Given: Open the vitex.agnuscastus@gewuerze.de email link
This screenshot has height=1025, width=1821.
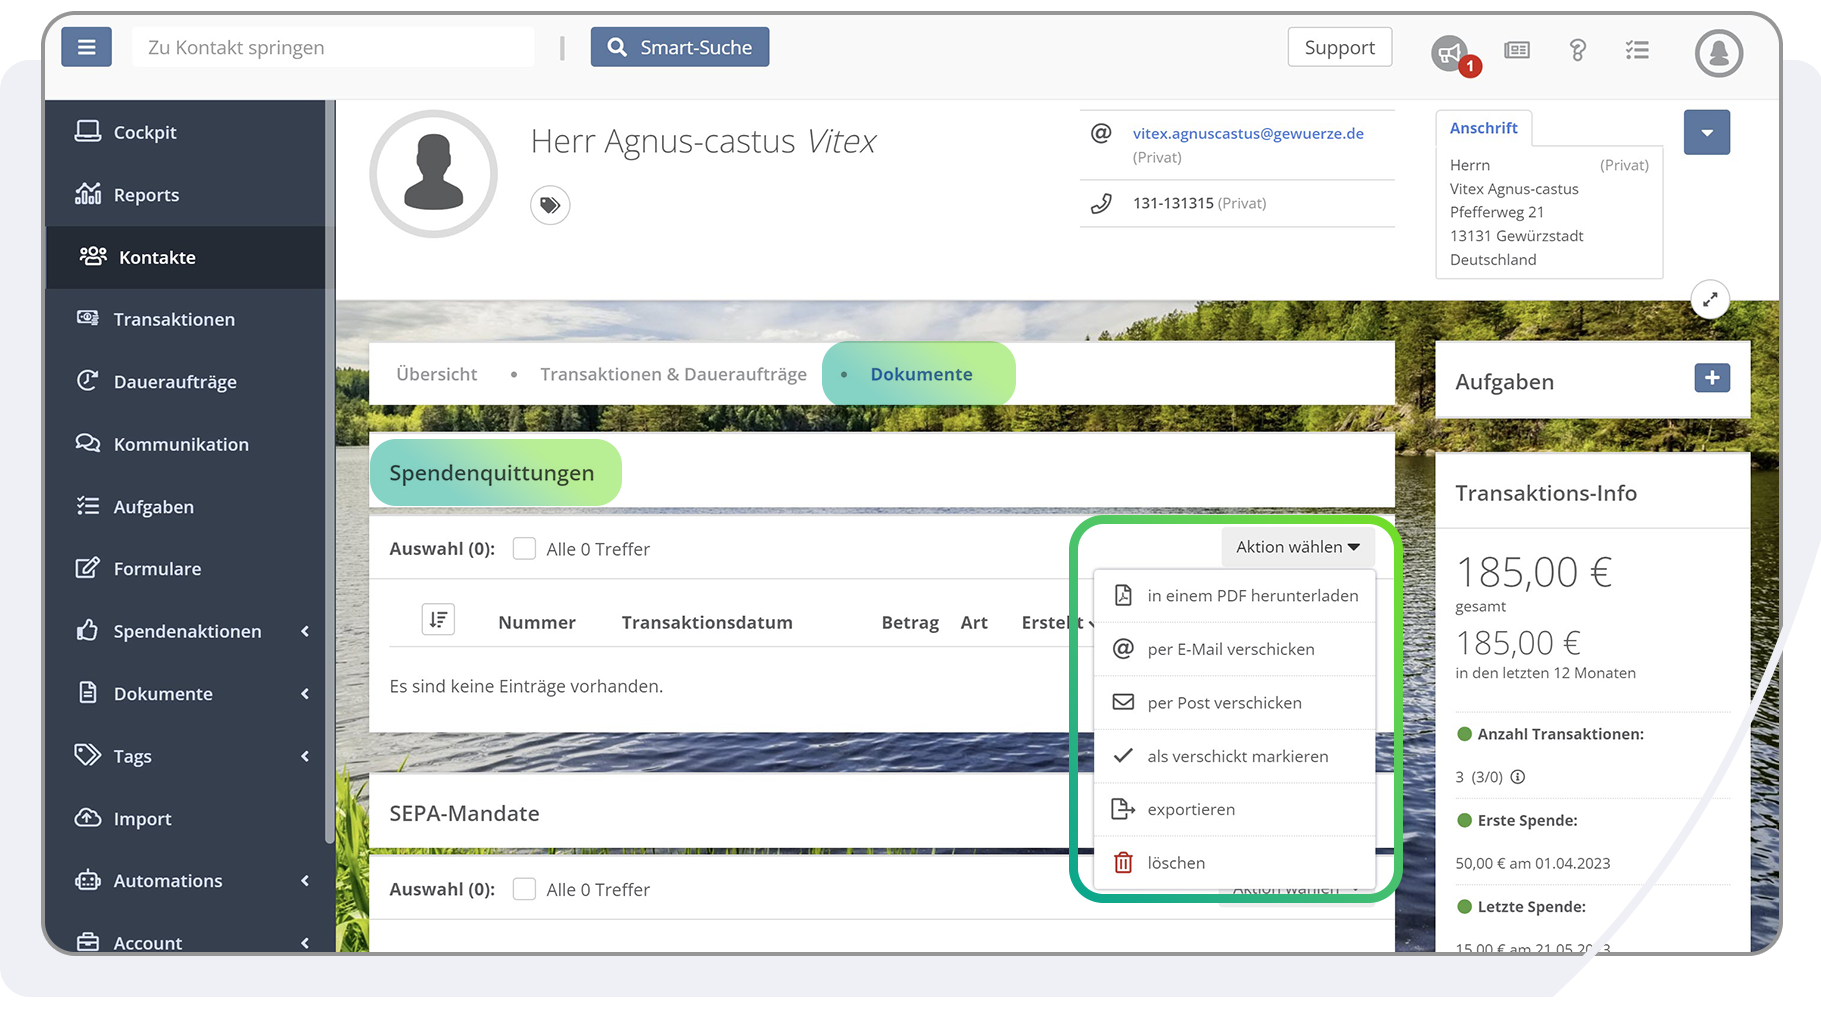Looking at the screenshot, I should click(x=1248, y=133).
